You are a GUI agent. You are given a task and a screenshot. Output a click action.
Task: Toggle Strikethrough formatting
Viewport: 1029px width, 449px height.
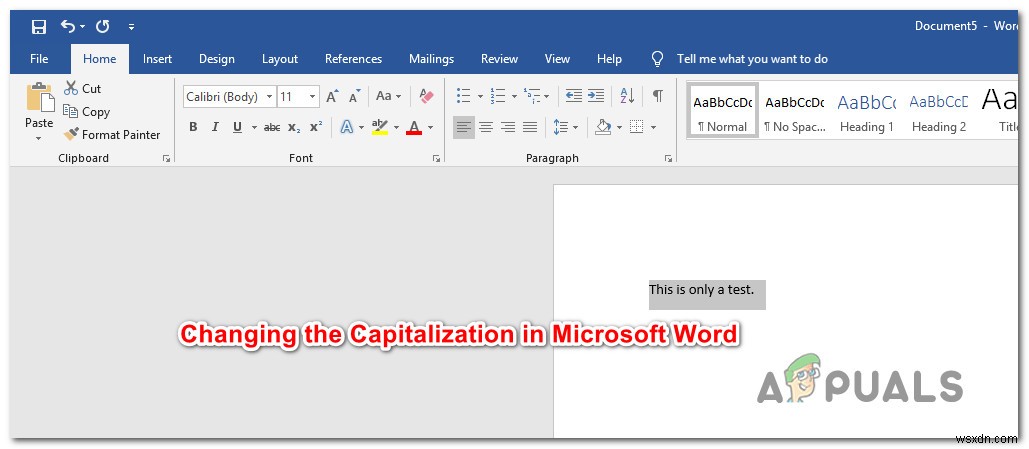tap(271, 127)
